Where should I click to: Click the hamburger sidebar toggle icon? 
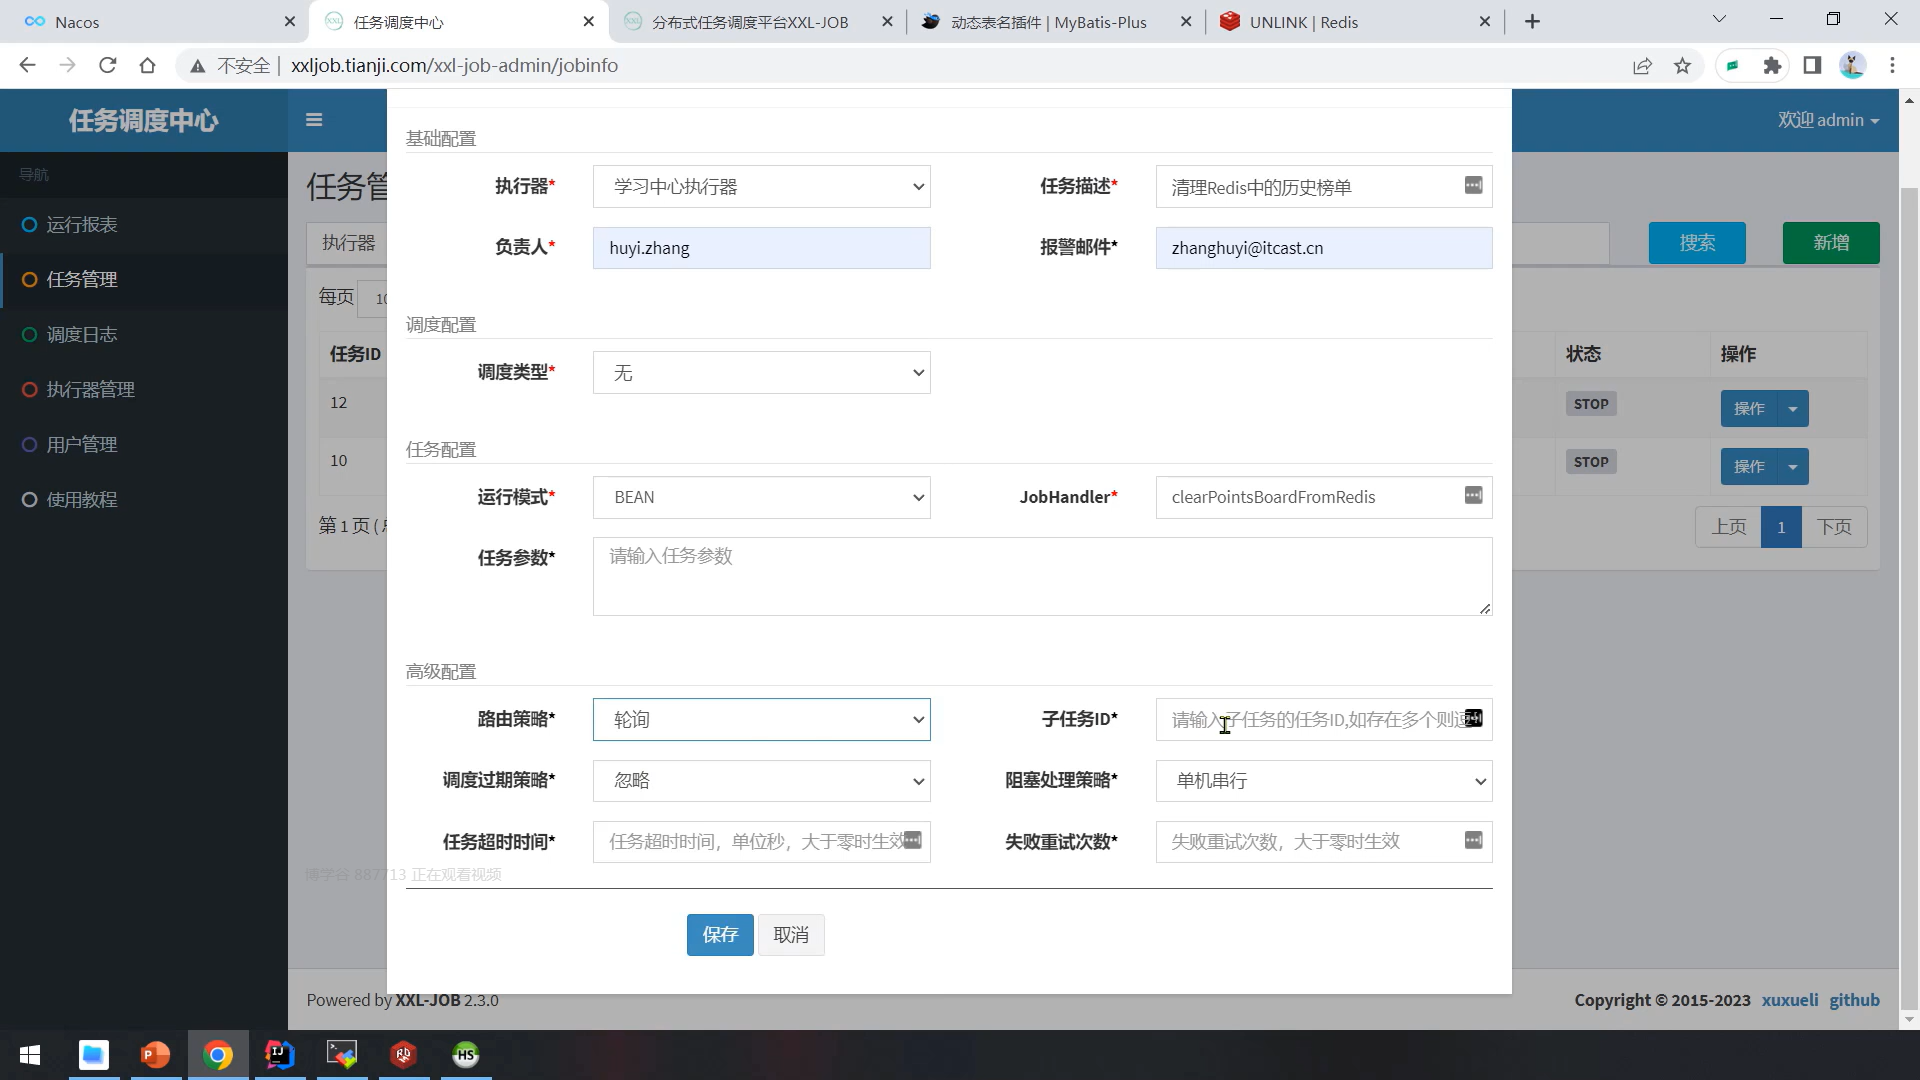click(314, 120)
